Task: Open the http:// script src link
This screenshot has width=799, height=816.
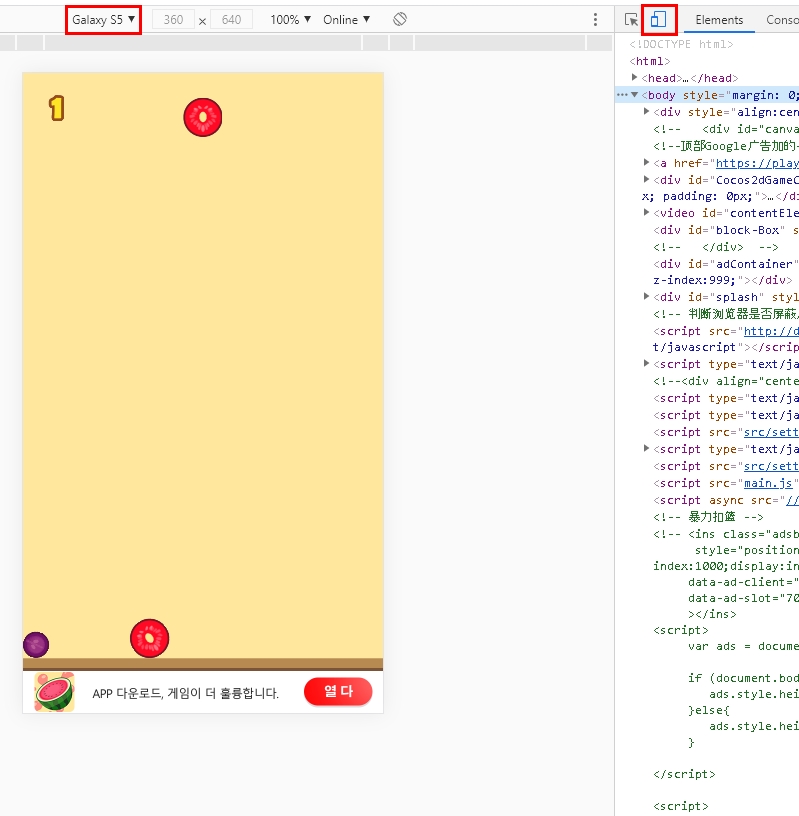Action: (771, 331)
